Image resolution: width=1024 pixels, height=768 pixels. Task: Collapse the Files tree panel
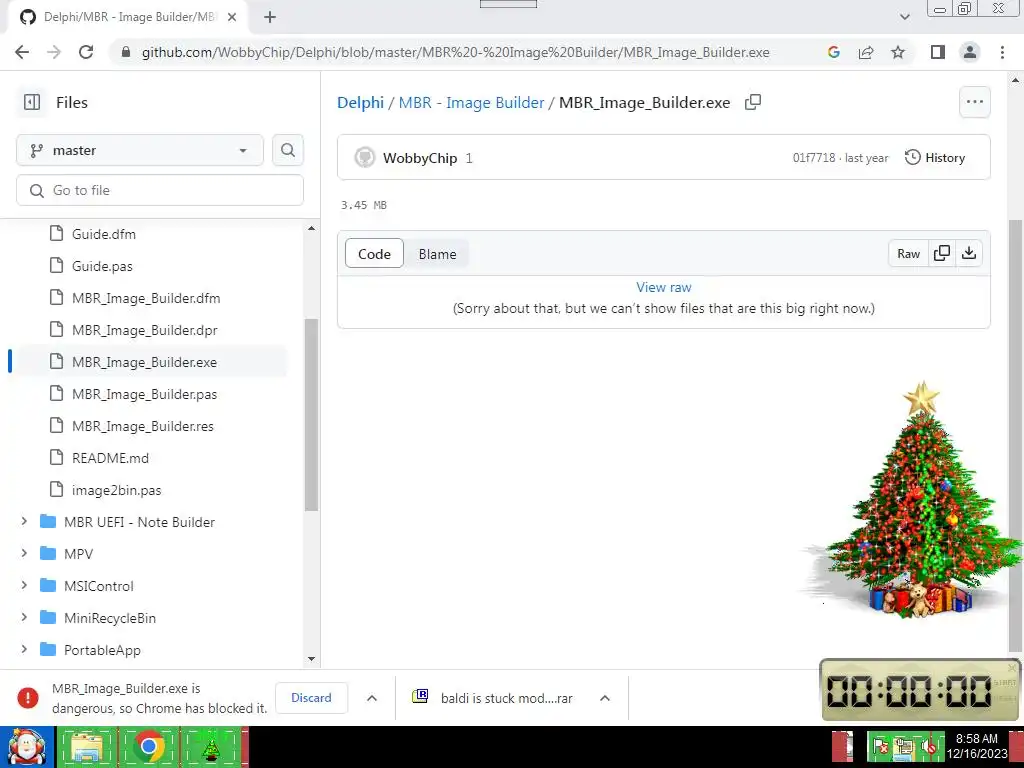point(31,103)
